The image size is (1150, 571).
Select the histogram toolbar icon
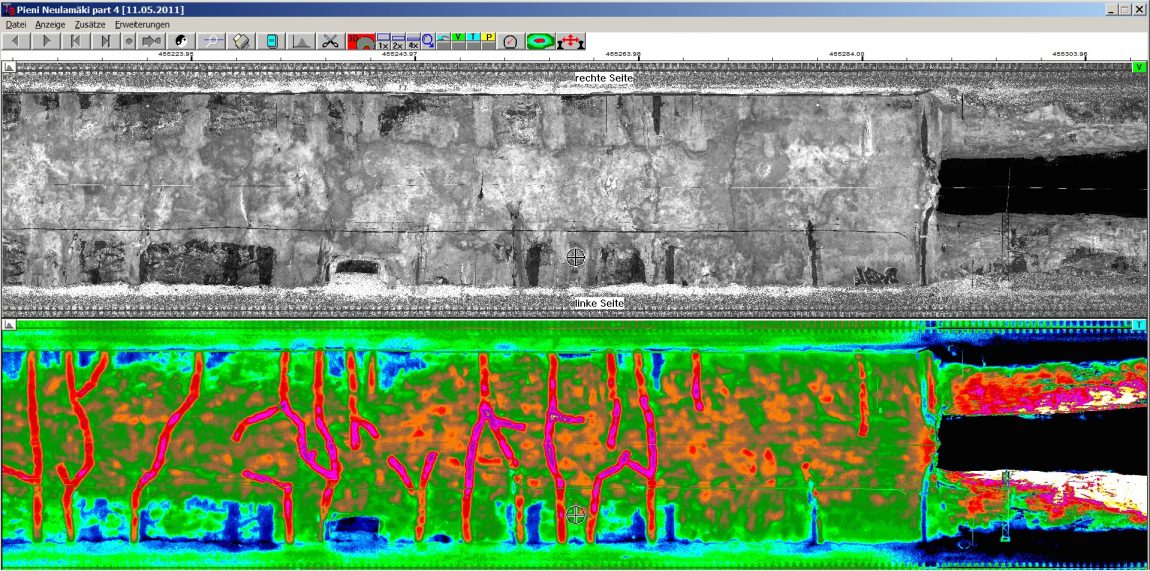(301, 41)
